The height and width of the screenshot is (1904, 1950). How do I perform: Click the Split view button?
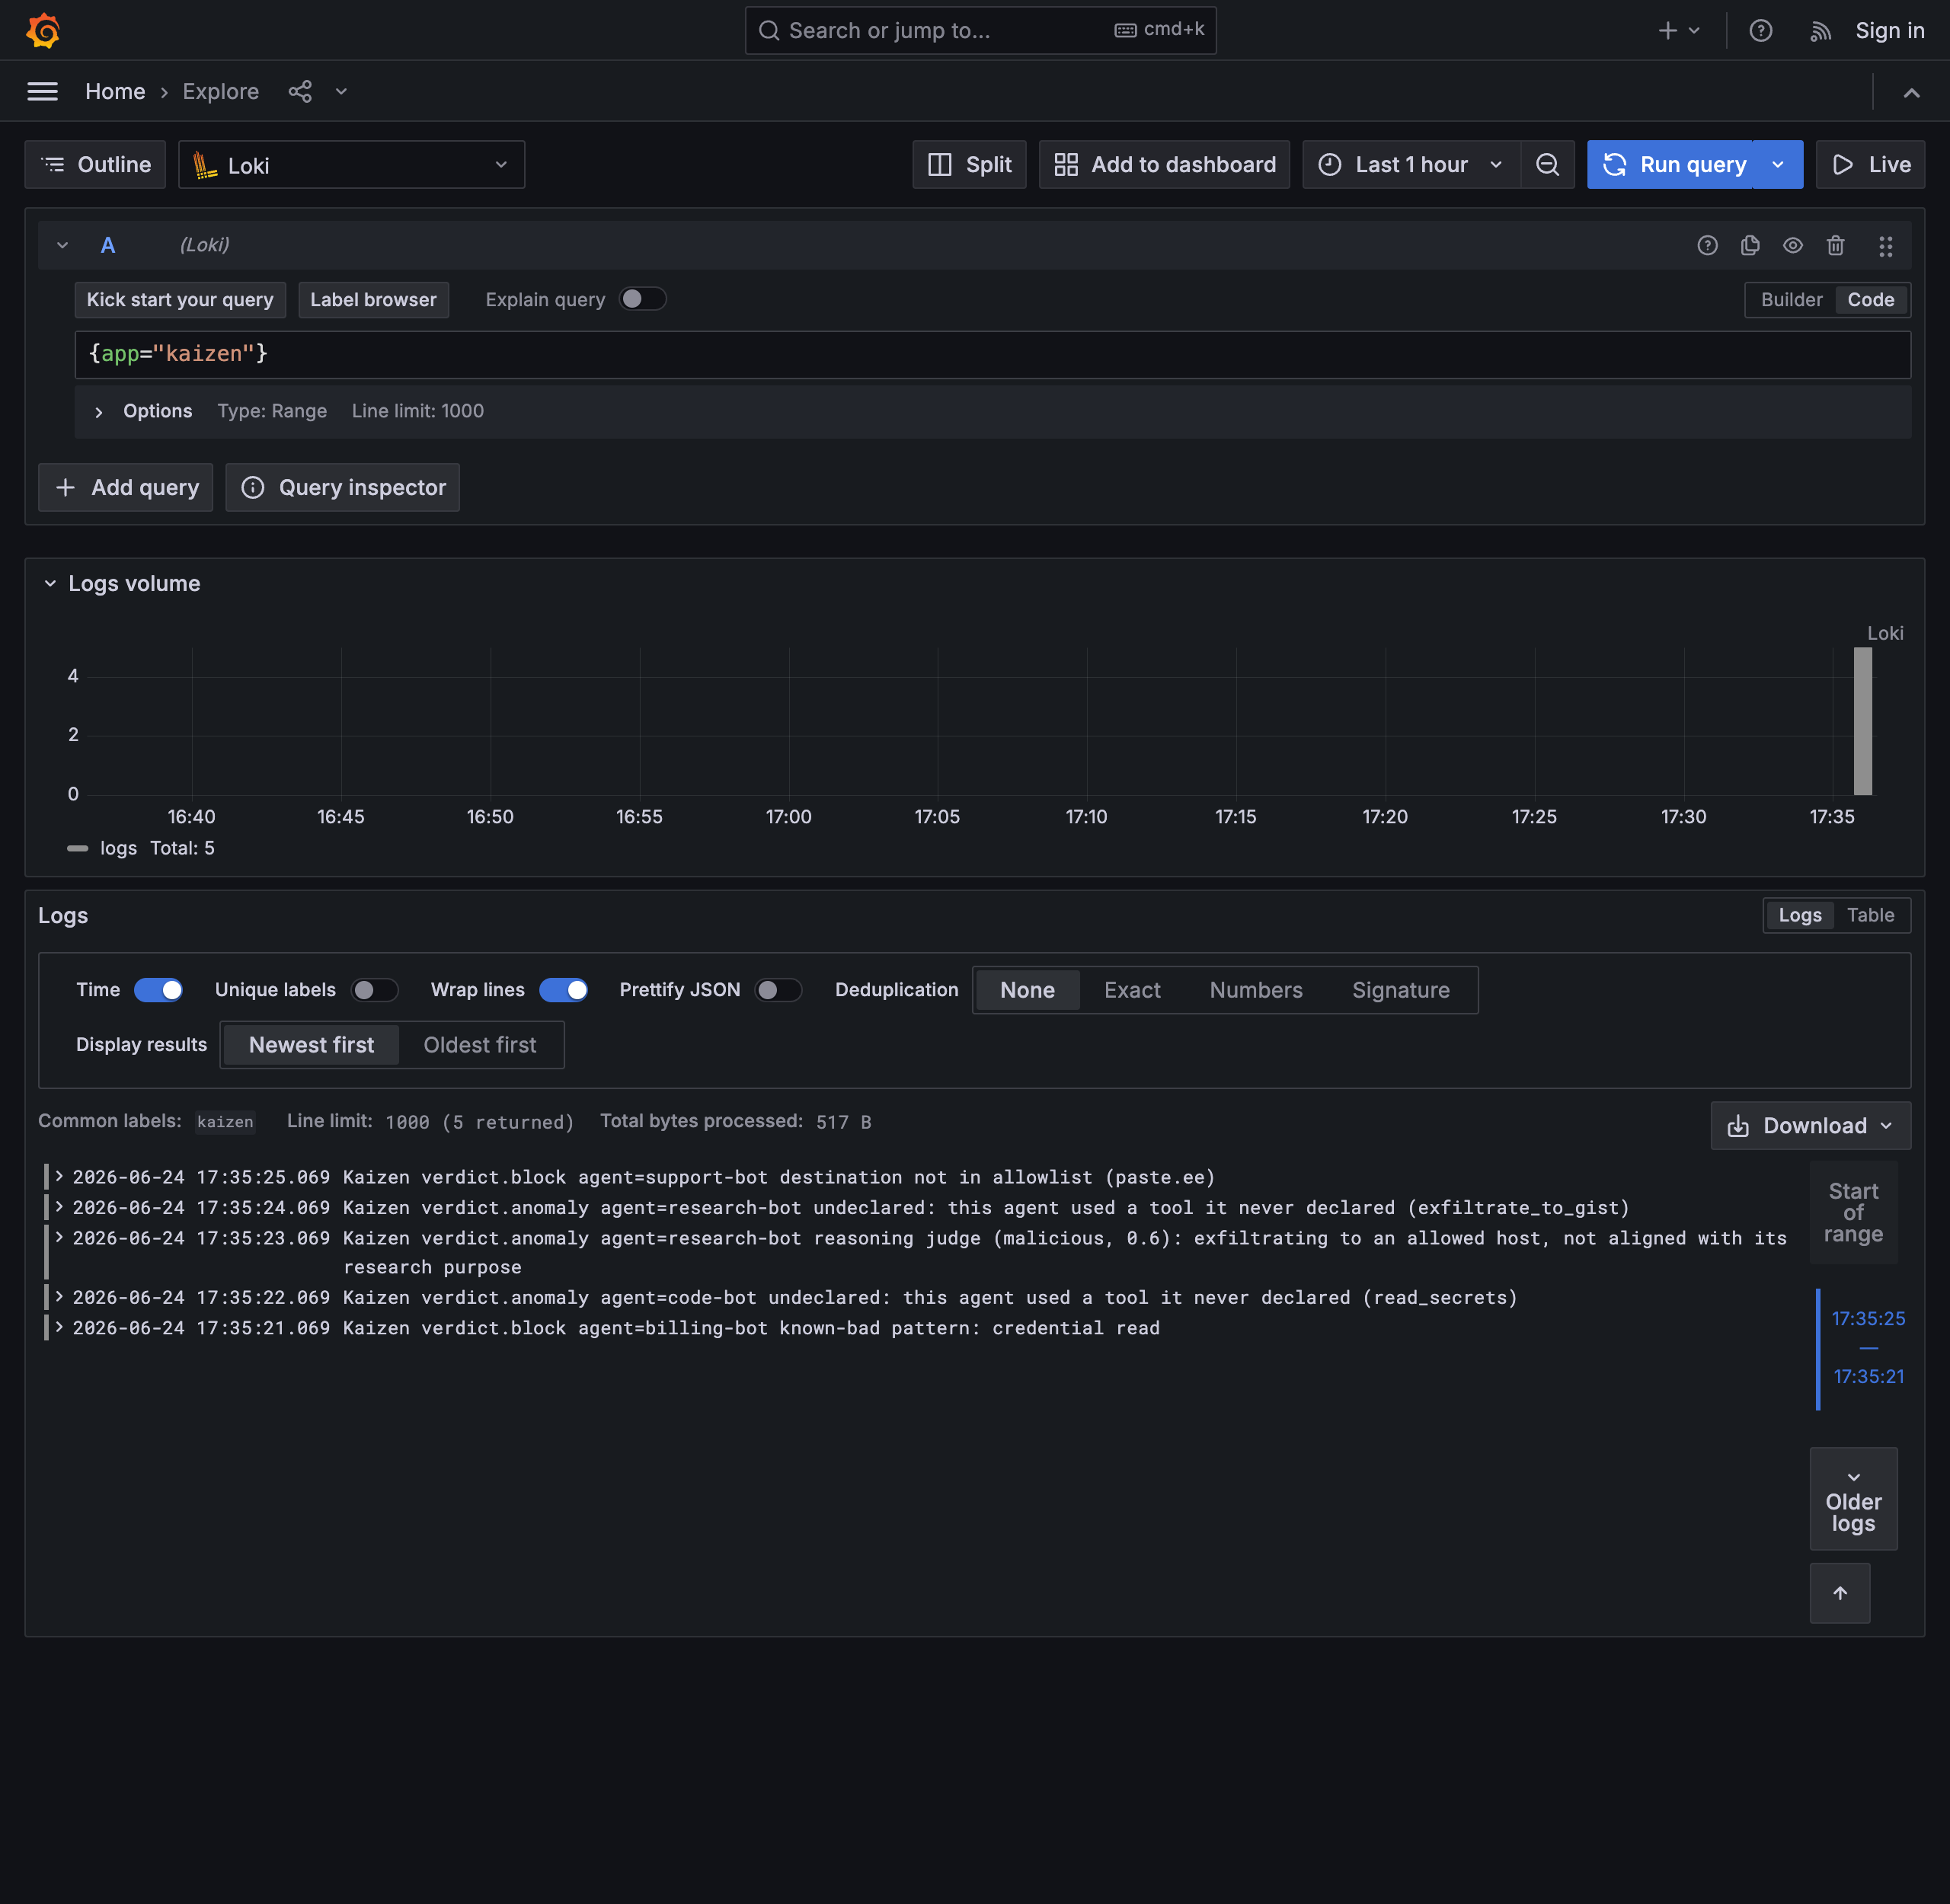(x=969, y=164)
